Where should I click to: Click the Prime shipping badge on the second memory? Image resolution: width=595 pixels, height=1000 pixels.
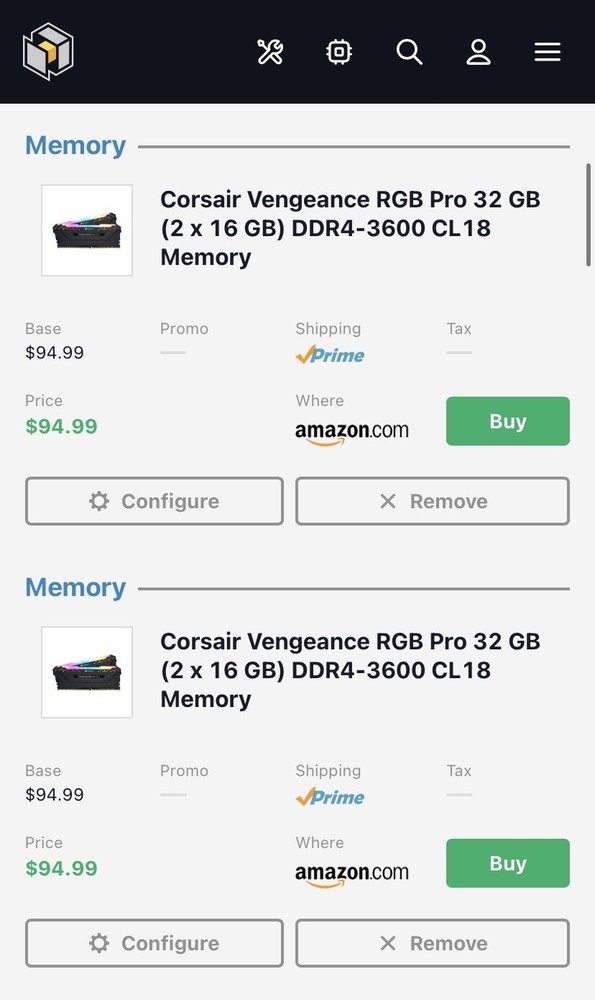(330, 796)
